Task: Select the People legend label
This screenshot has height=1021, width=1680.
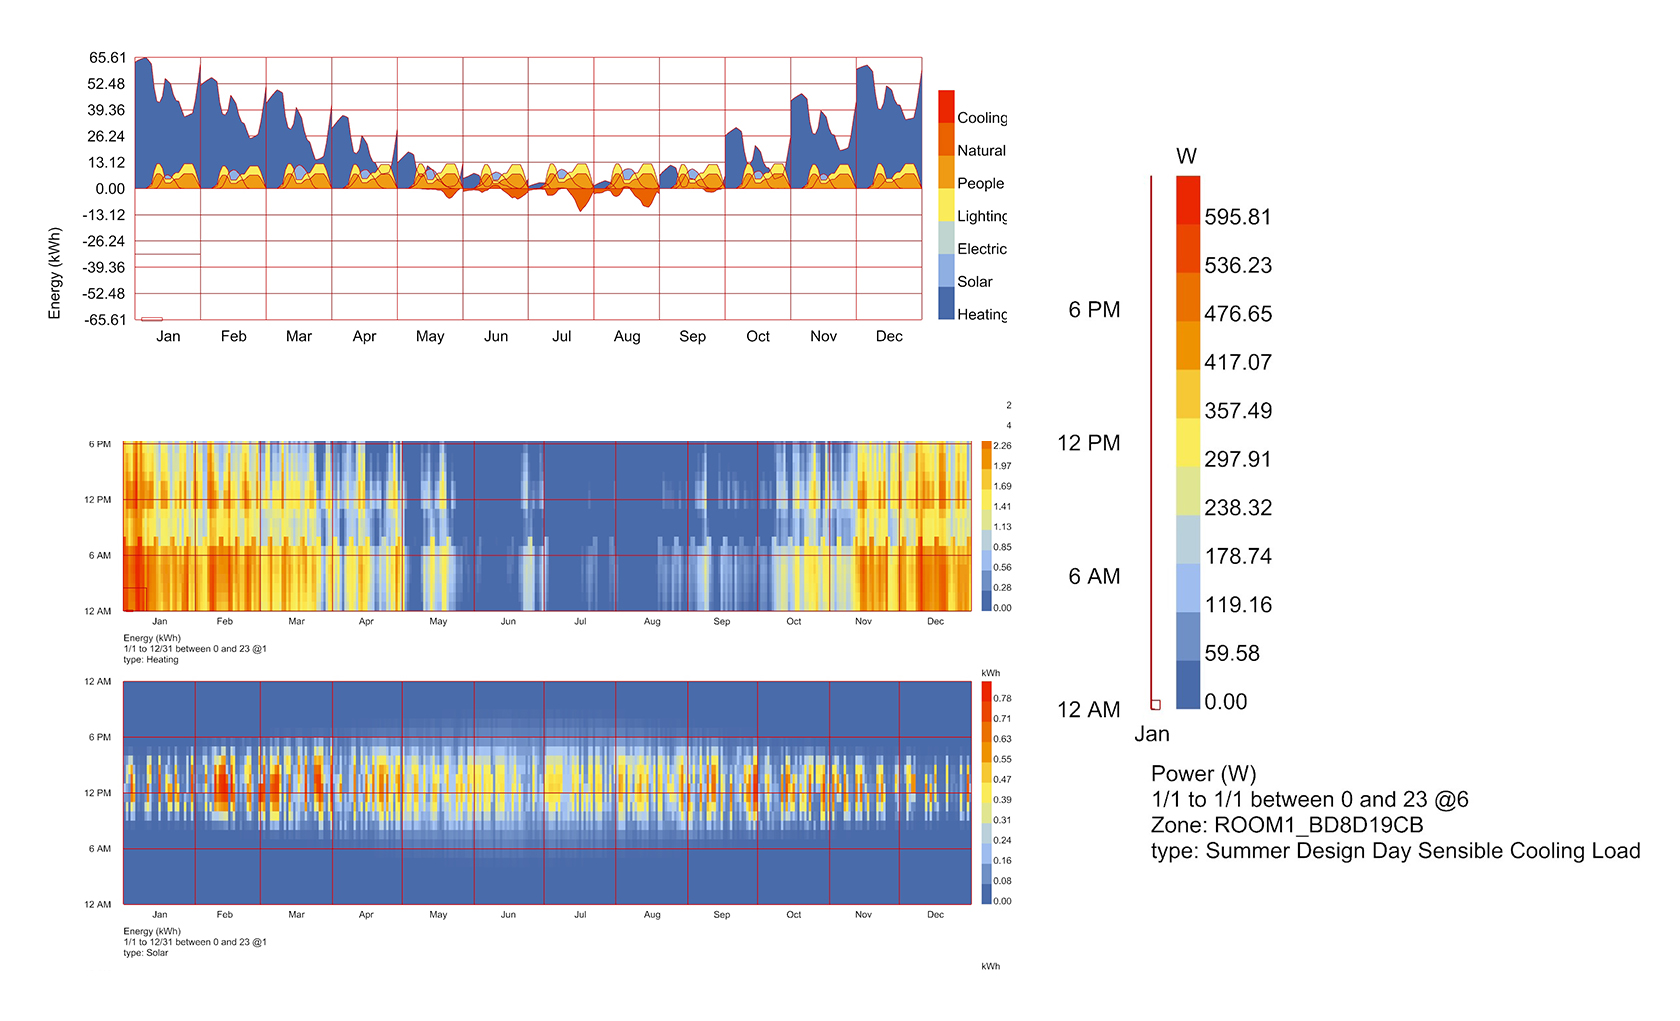Action: pos(980,184)
